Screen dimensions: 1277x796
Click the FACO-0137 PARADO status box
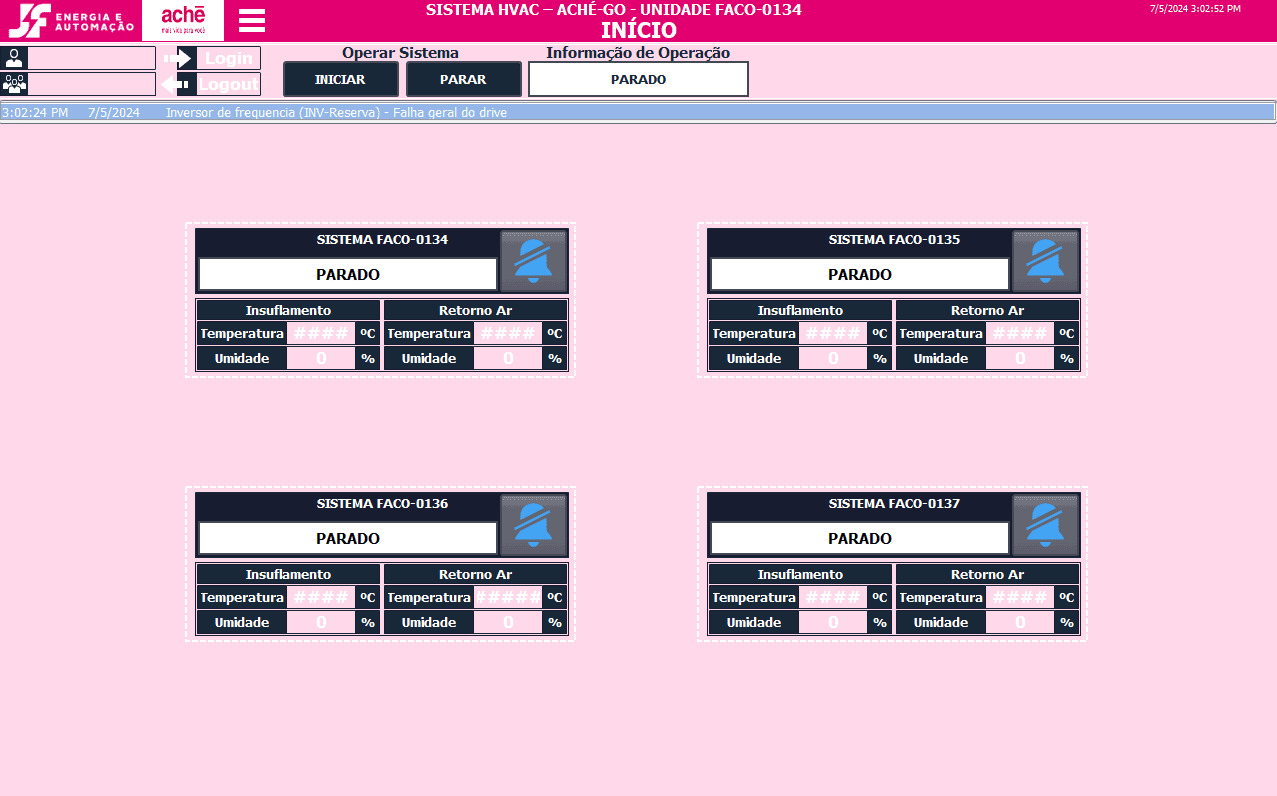tap(860, 538)
